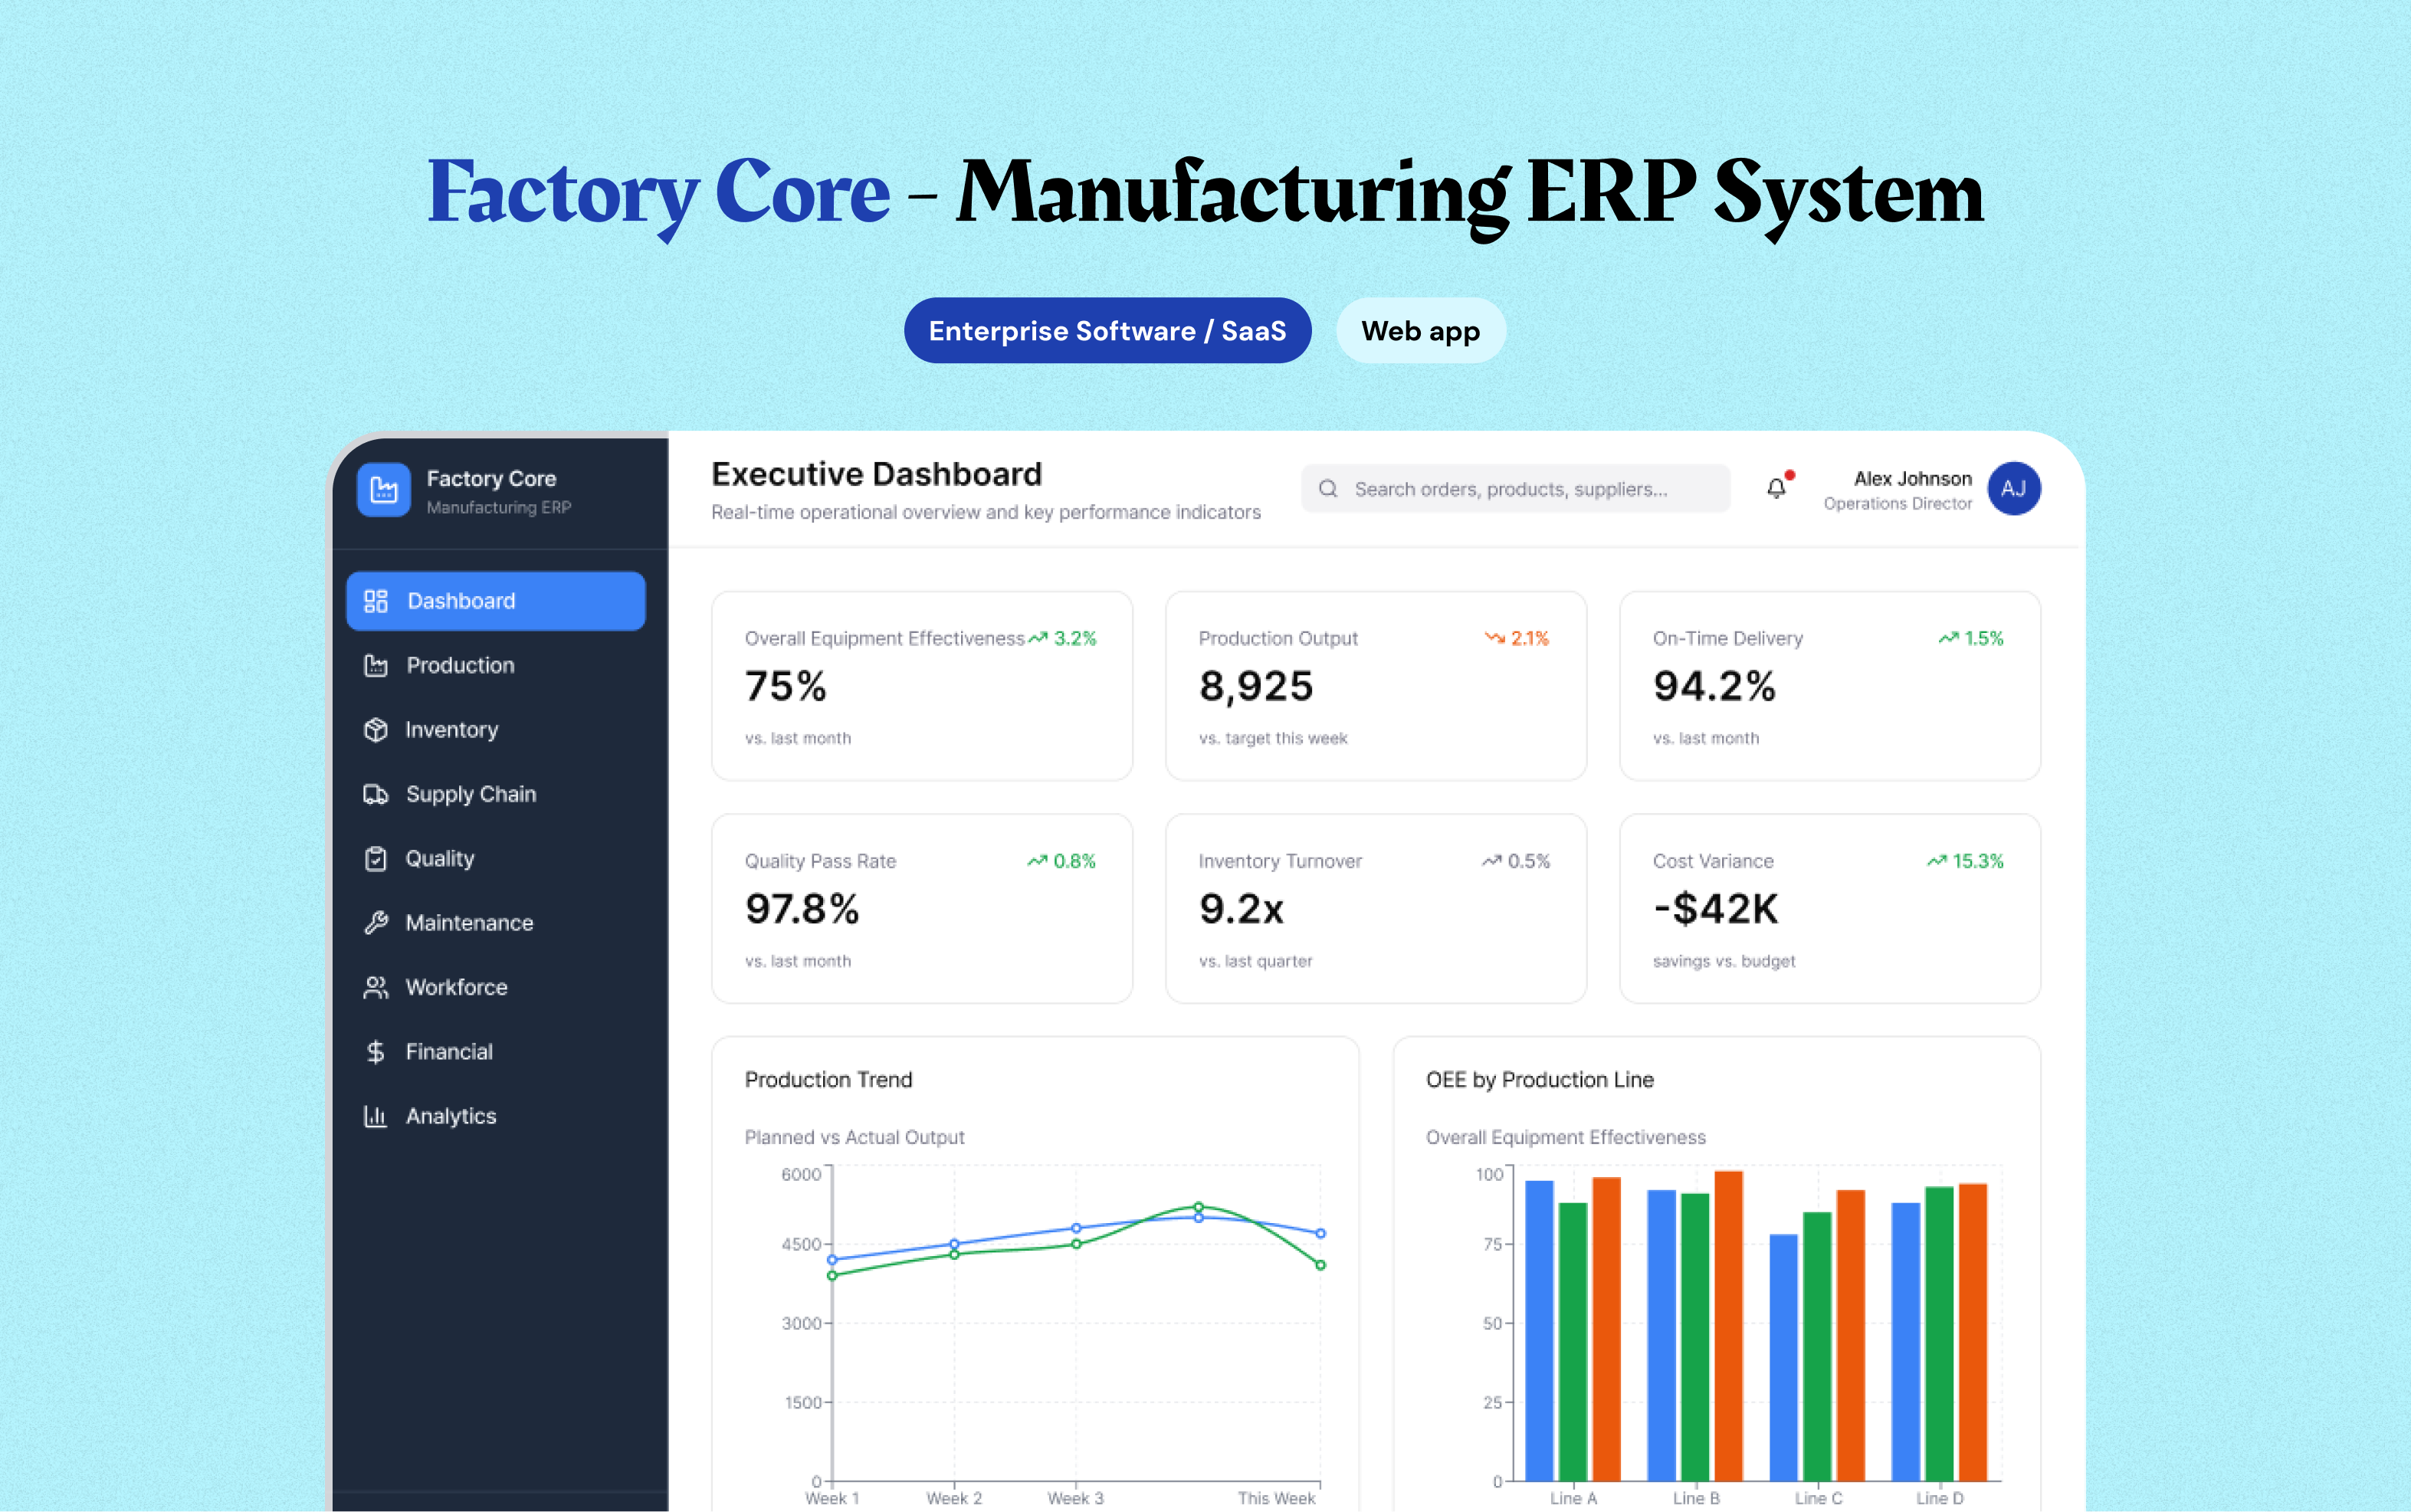Viewport: 2411px width, 1512px height.
Task: Select the Dashboard menu item
Action: click(496, 601)
